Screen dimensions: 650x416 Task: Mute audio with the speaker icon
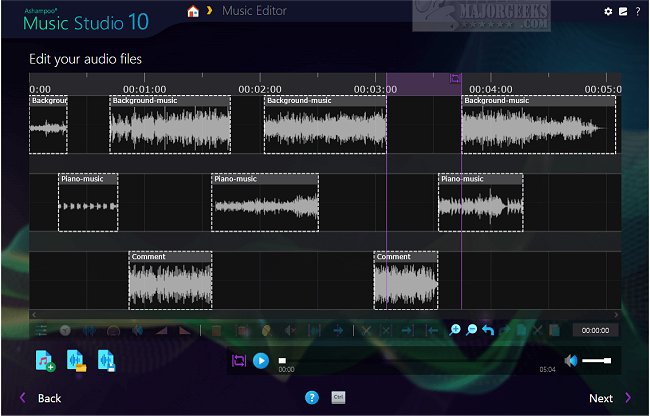pyautogui.click(x=570, y=360)
